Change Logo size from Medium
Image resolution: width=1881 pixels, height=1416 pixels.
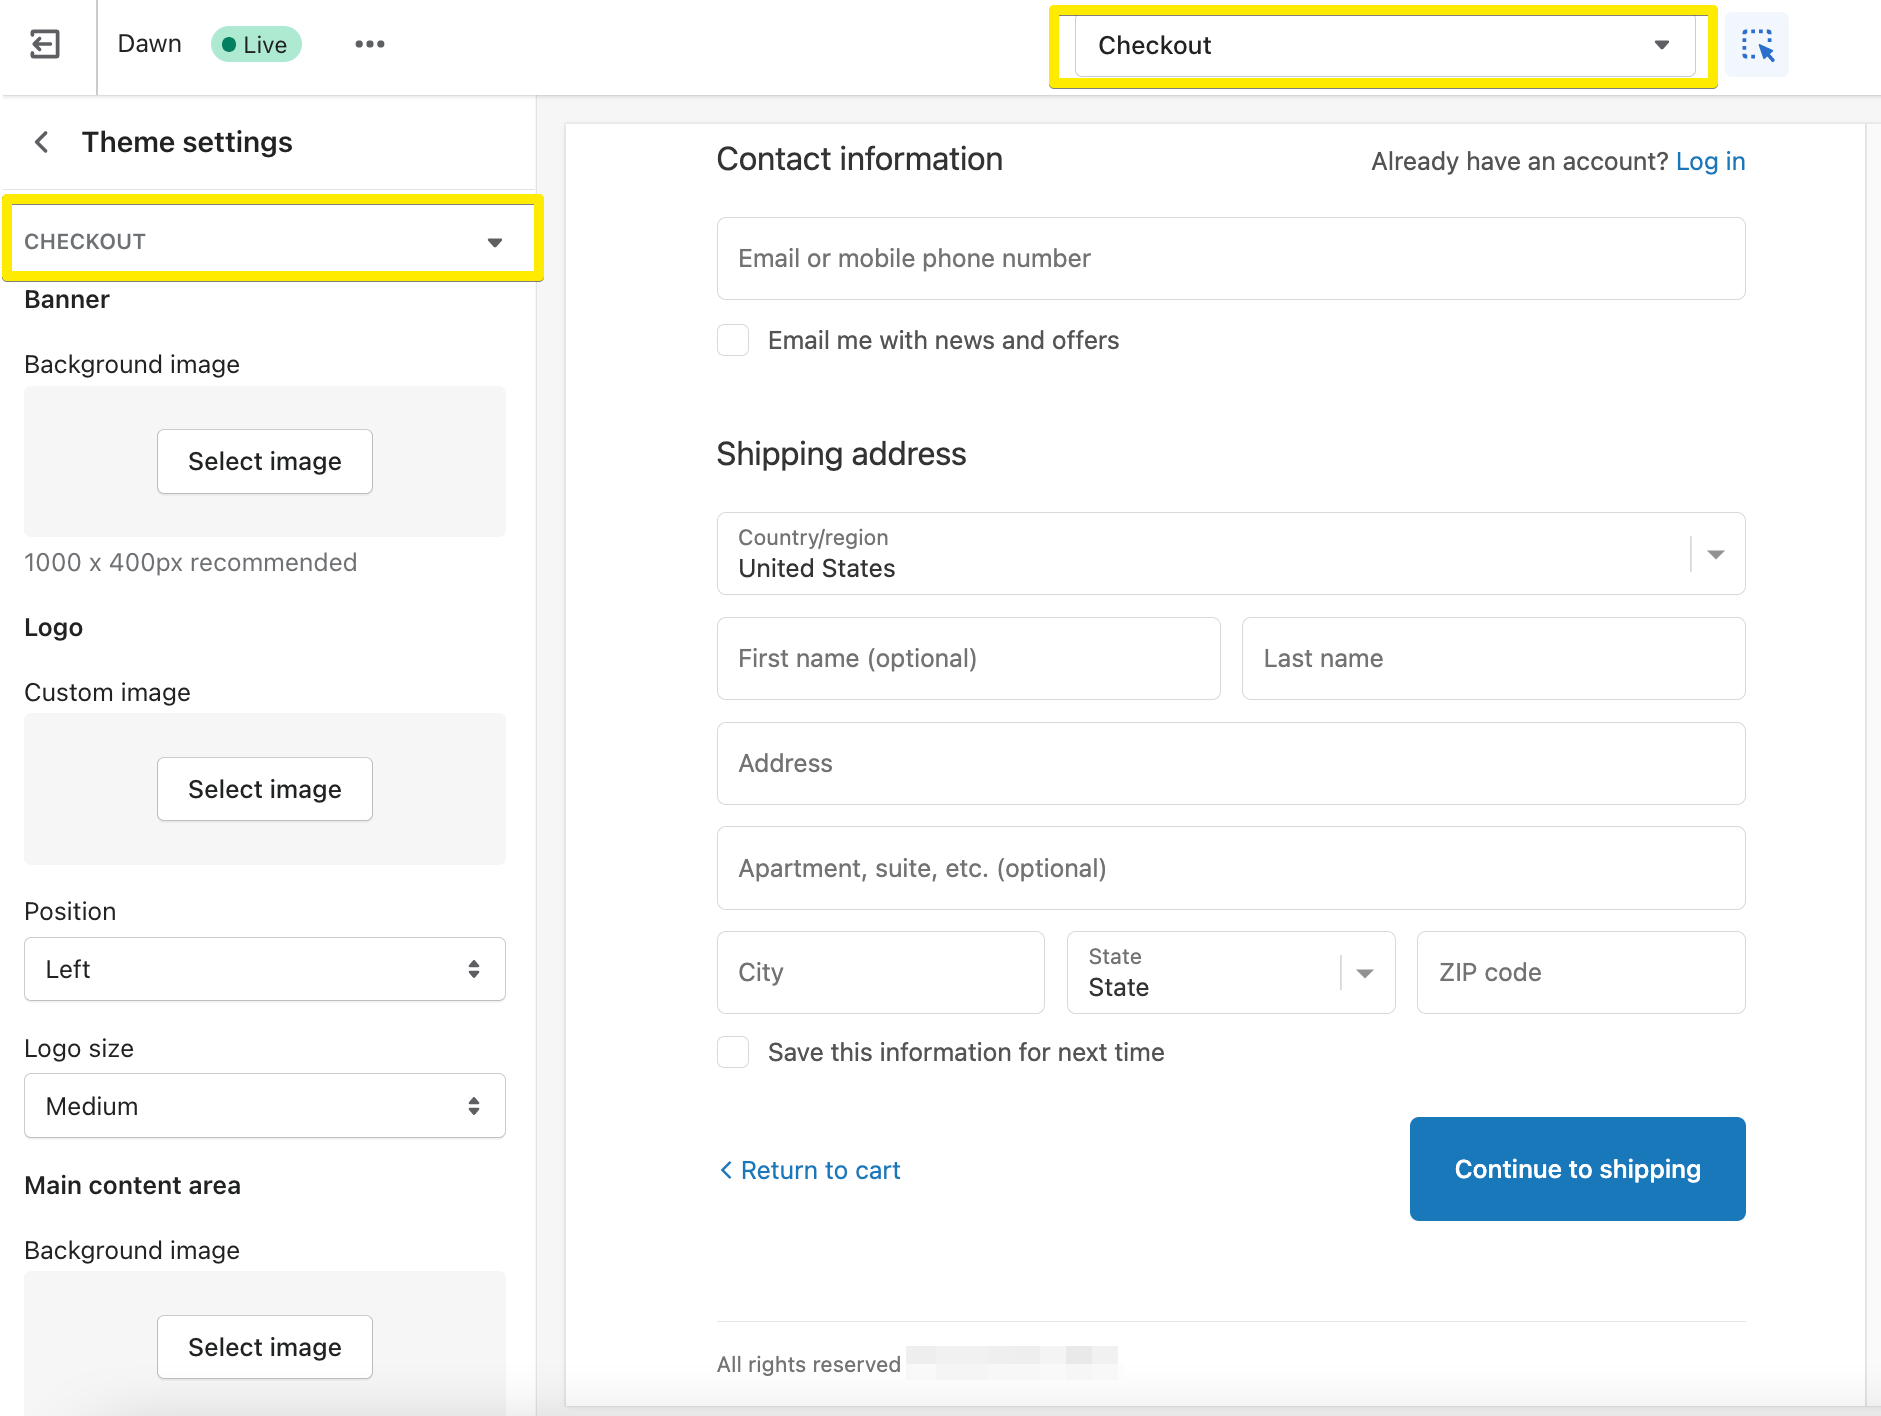pos(264,1106)
